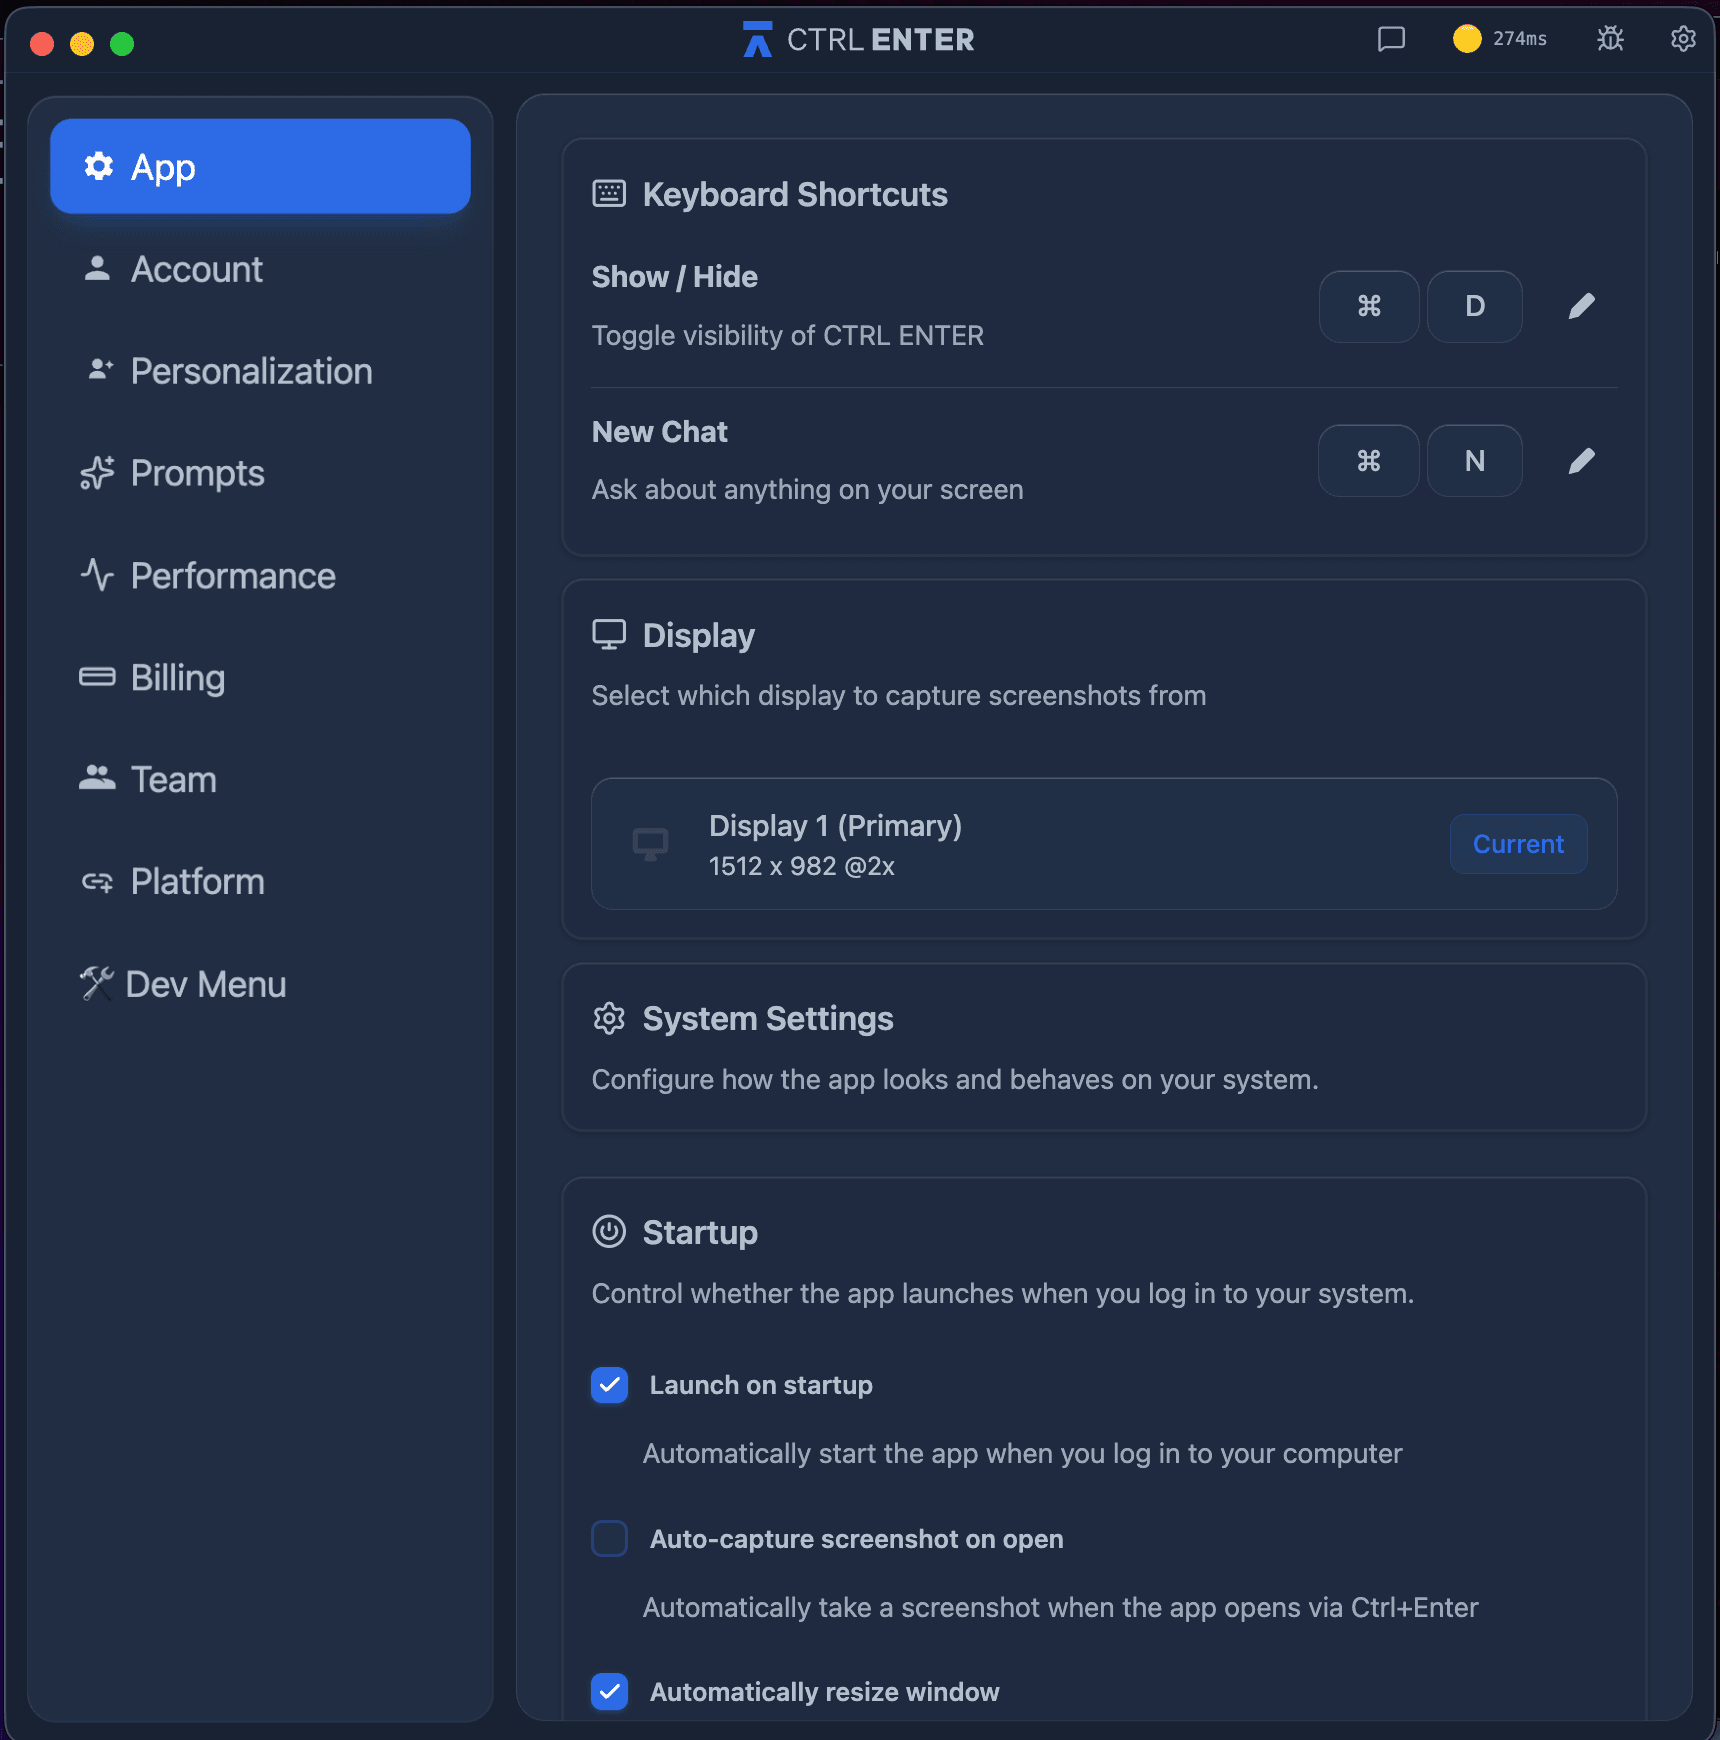The width and height of the screenshot is (1720, 1740).
Task: Click the D key of Show/Hide shortcut
Action: pos(1474,306)
